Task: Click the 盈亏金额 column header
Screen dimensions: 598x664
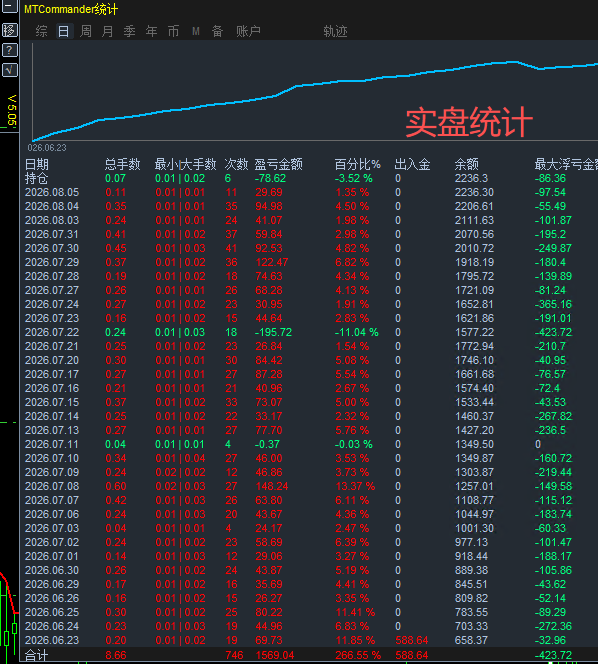Action: (x=278, y=164)
